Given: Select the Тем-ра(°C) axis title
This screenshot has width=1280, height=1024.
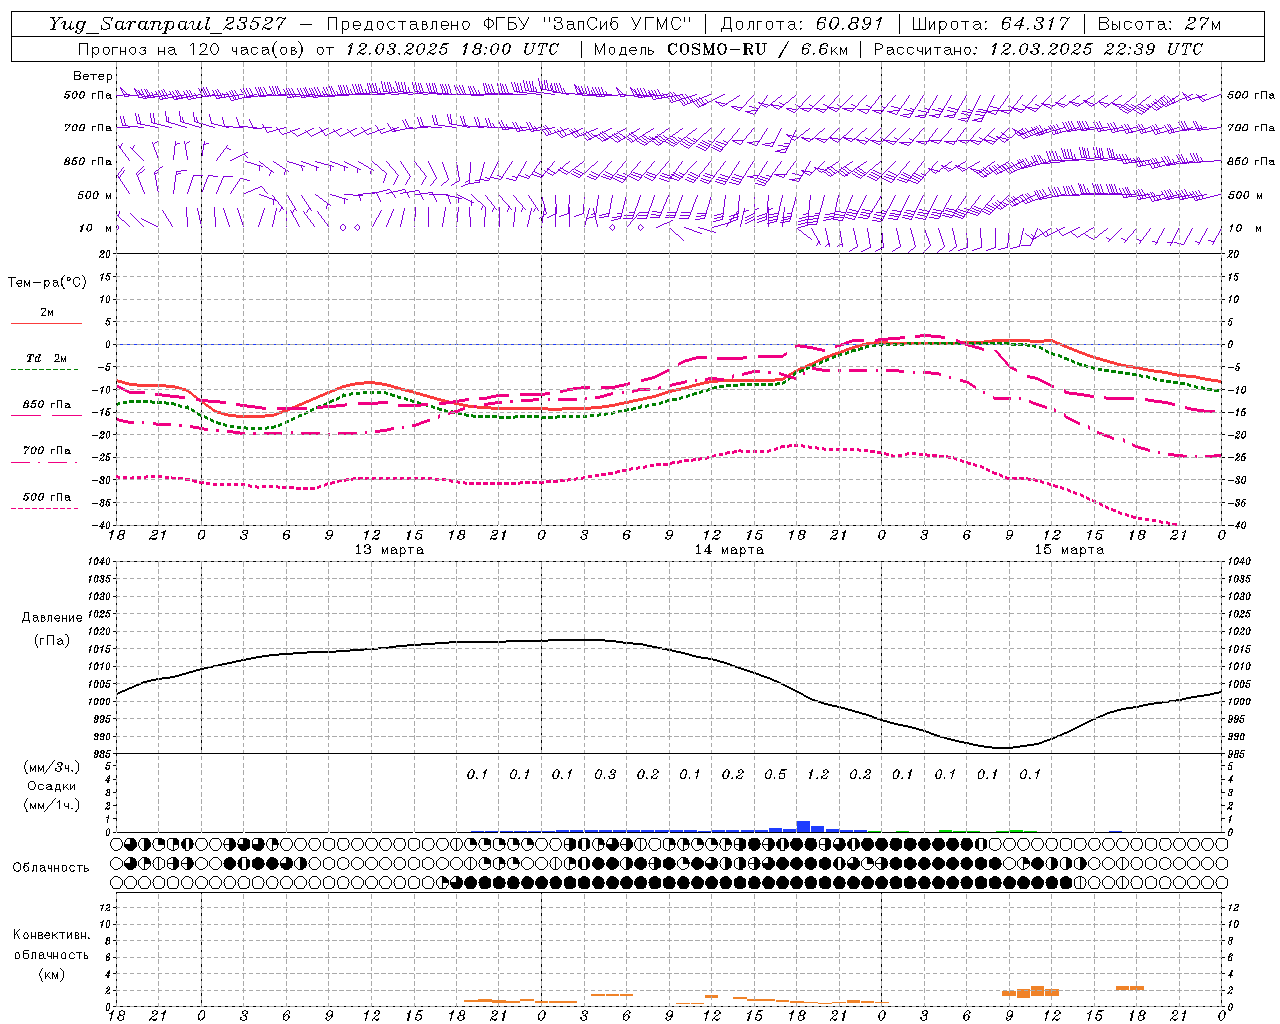Looking at the screenshot, I should tap(47, 282).
